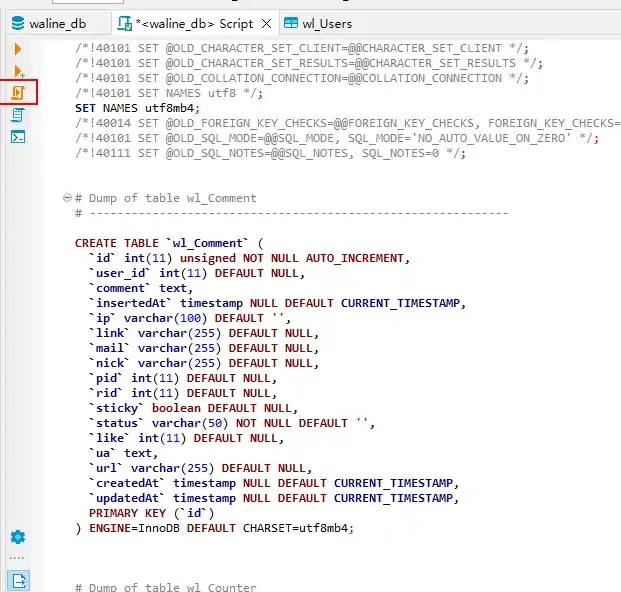Click the `createdAt` timestamp line
Screen dimensions: 621x592
coord(274,483)
